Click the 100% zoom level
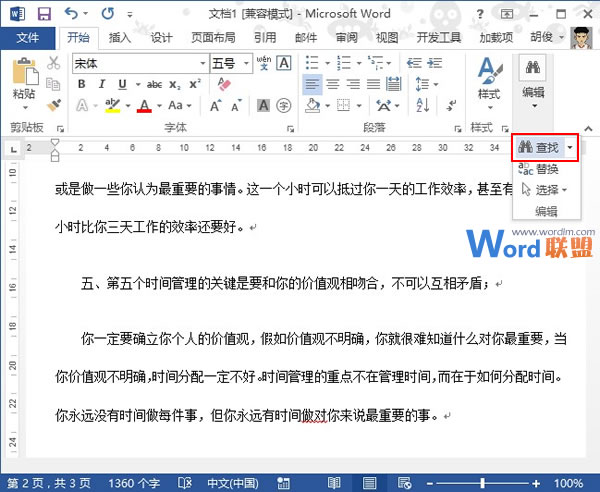 pos(568,483)
